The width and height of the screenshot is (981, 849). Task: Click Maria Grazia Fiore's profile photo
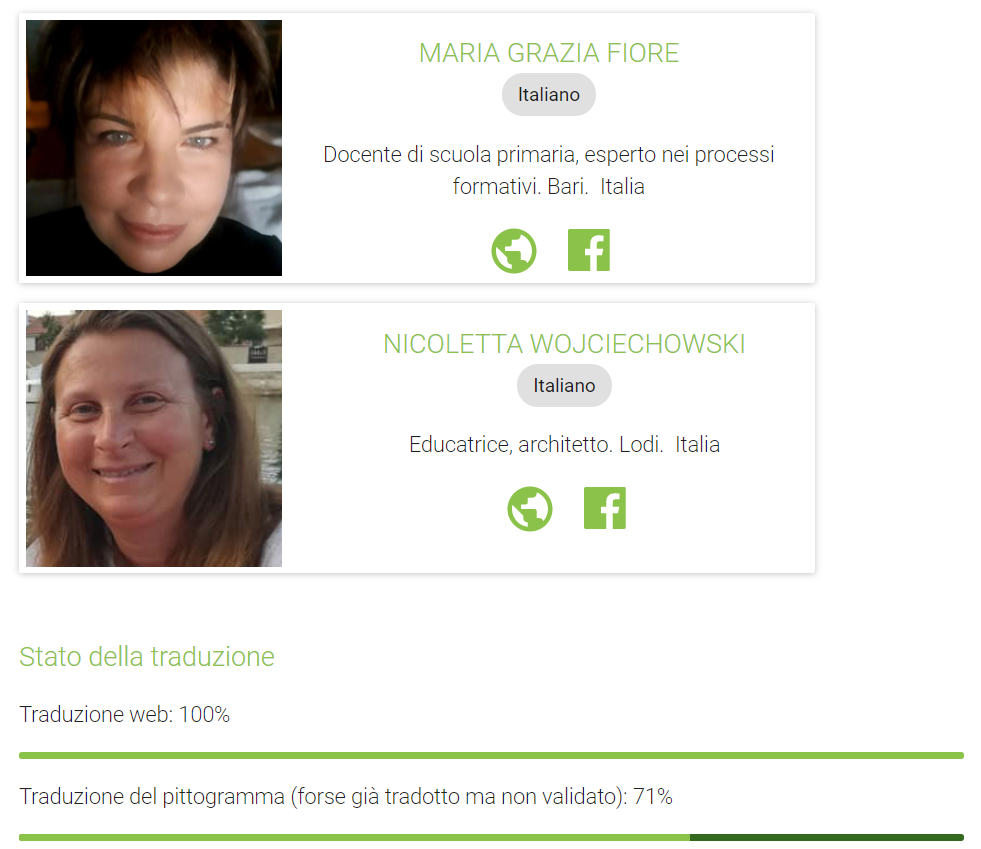pyautogui.click(x=154, y=148)
